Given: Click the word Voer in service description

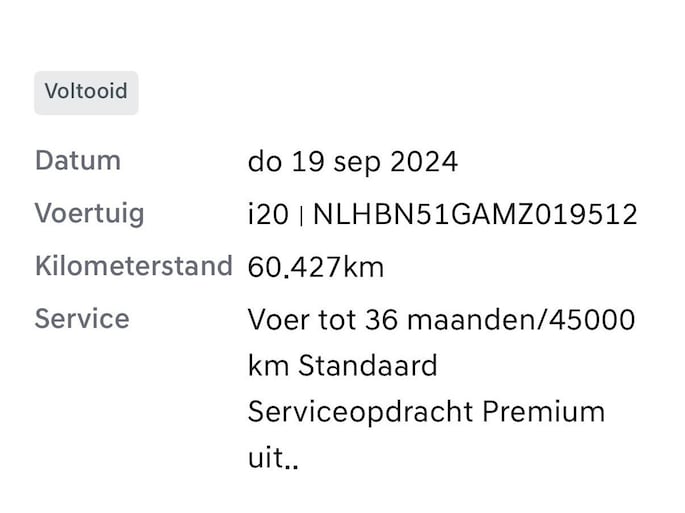Looking at the screenshot, I should [278, 320].
